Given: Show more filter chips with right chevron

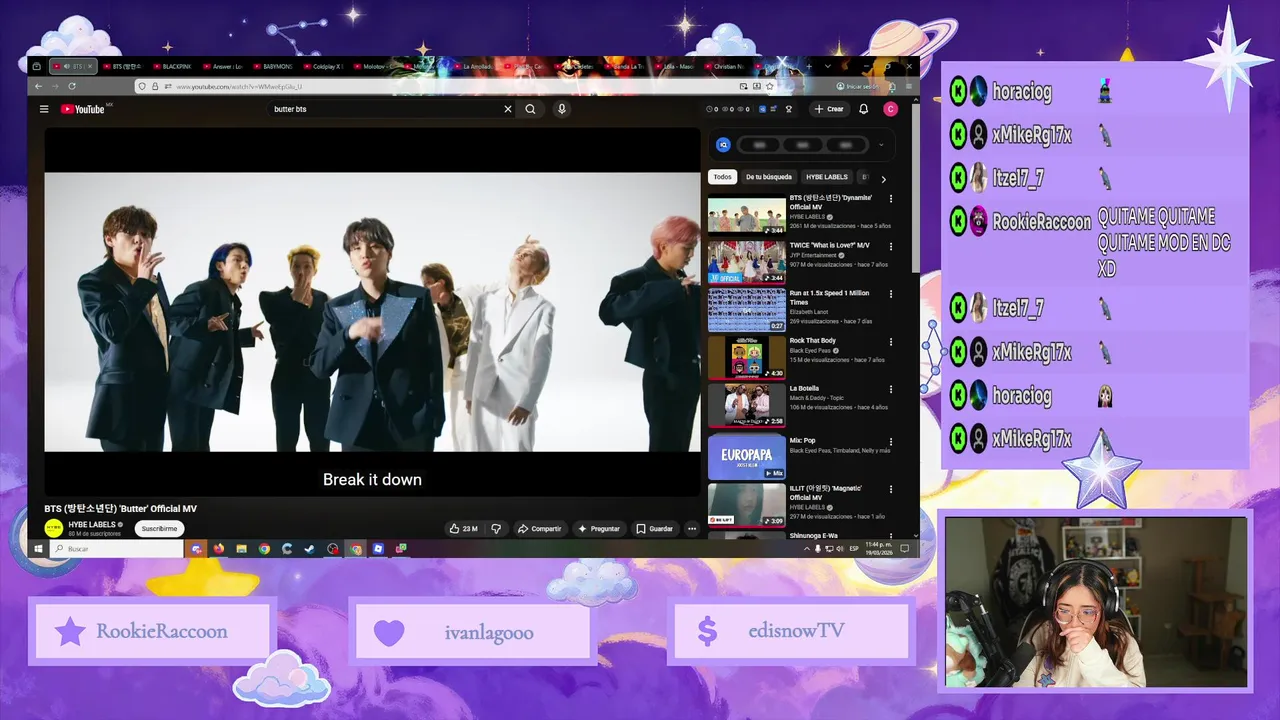Looking at the screenshot, I should (883, 179).
